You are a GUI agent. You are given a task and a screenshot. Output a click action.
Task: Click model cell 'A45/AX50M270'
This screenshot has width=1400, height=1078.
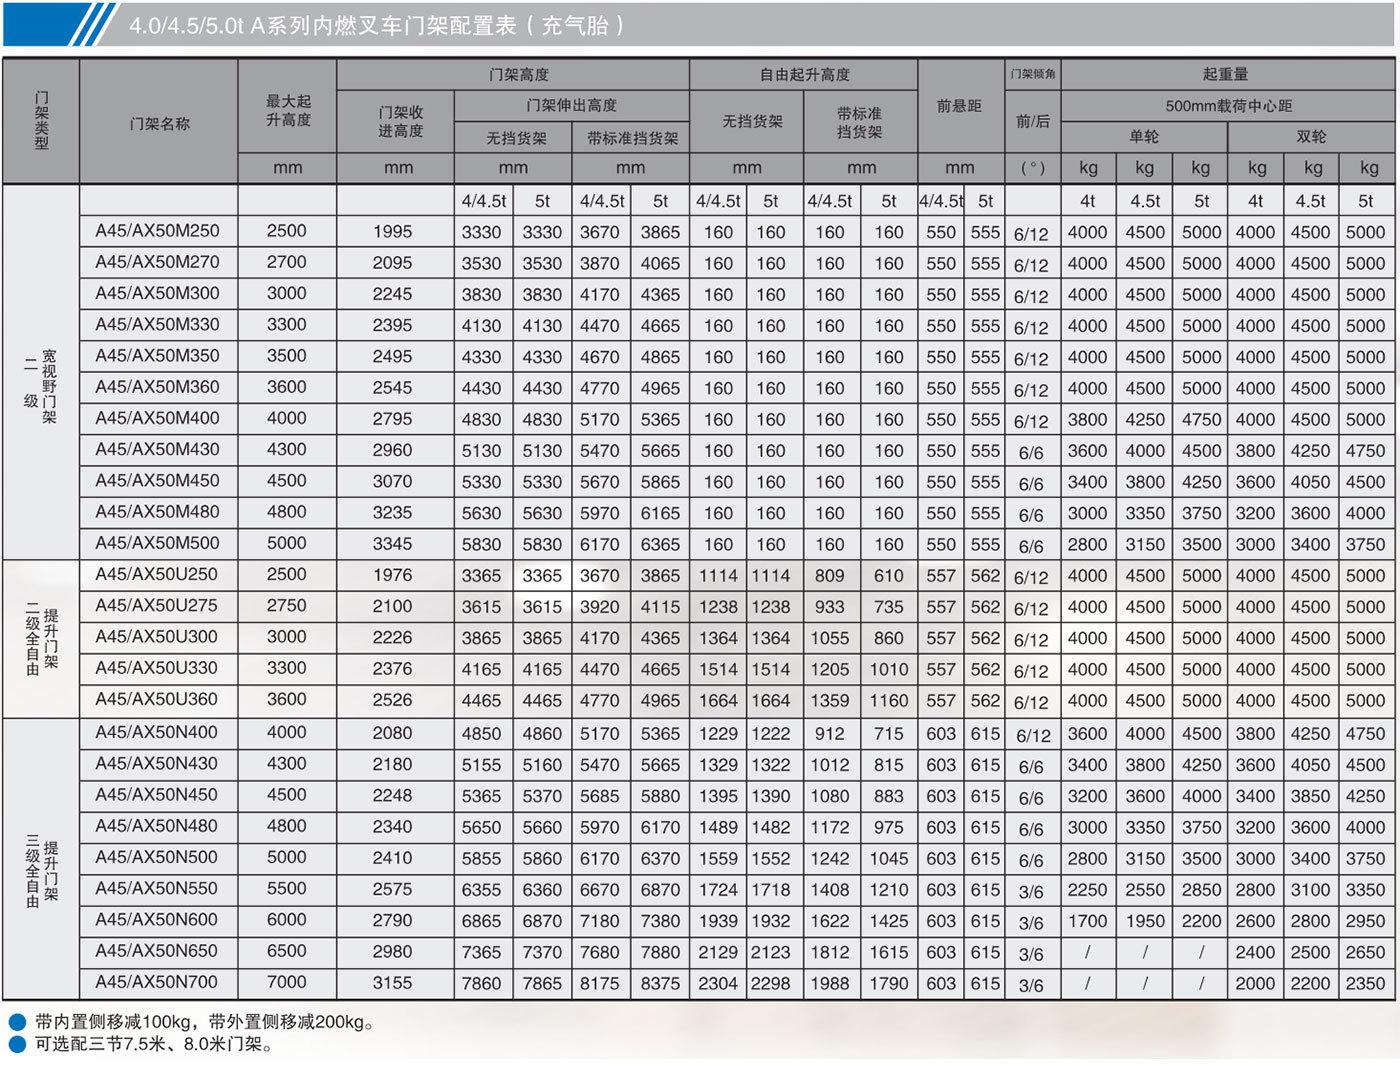tap(158, 262)
